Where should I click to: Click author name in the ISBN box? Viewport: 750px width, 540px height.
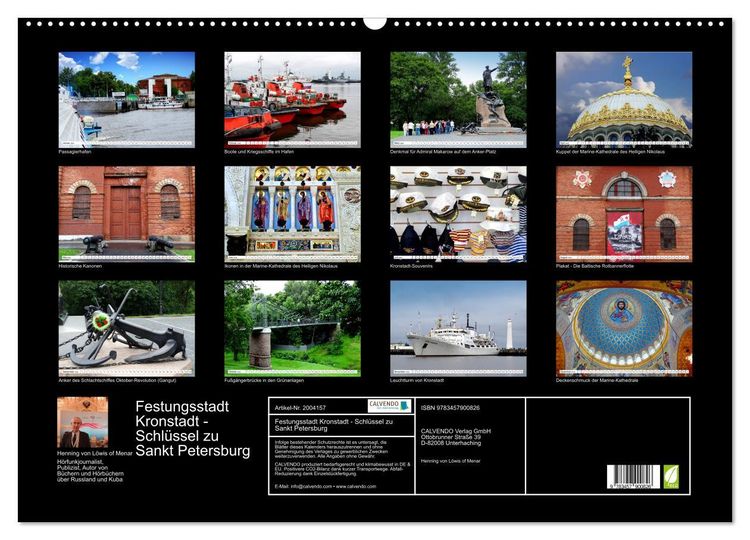pos(451,461)
